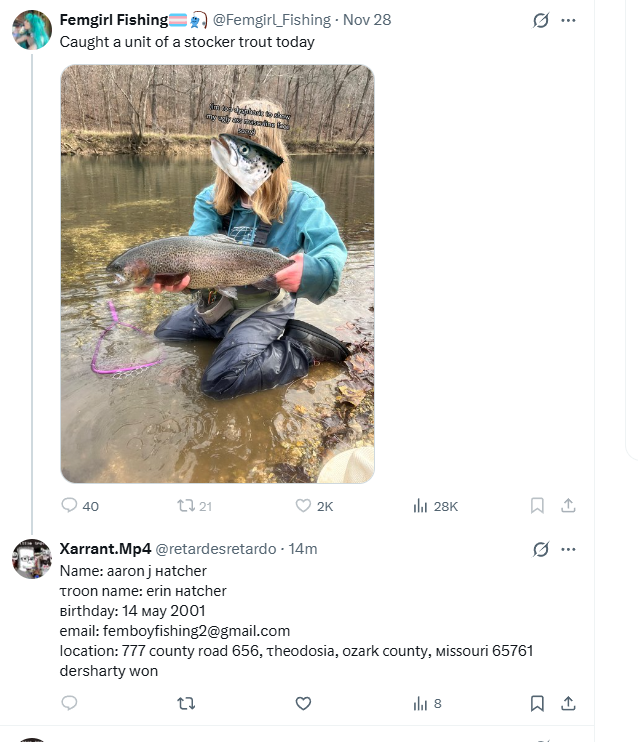Open more options menu on Xarrant.Mp4 reply
638x742 pixels.
tap(569, 549)
